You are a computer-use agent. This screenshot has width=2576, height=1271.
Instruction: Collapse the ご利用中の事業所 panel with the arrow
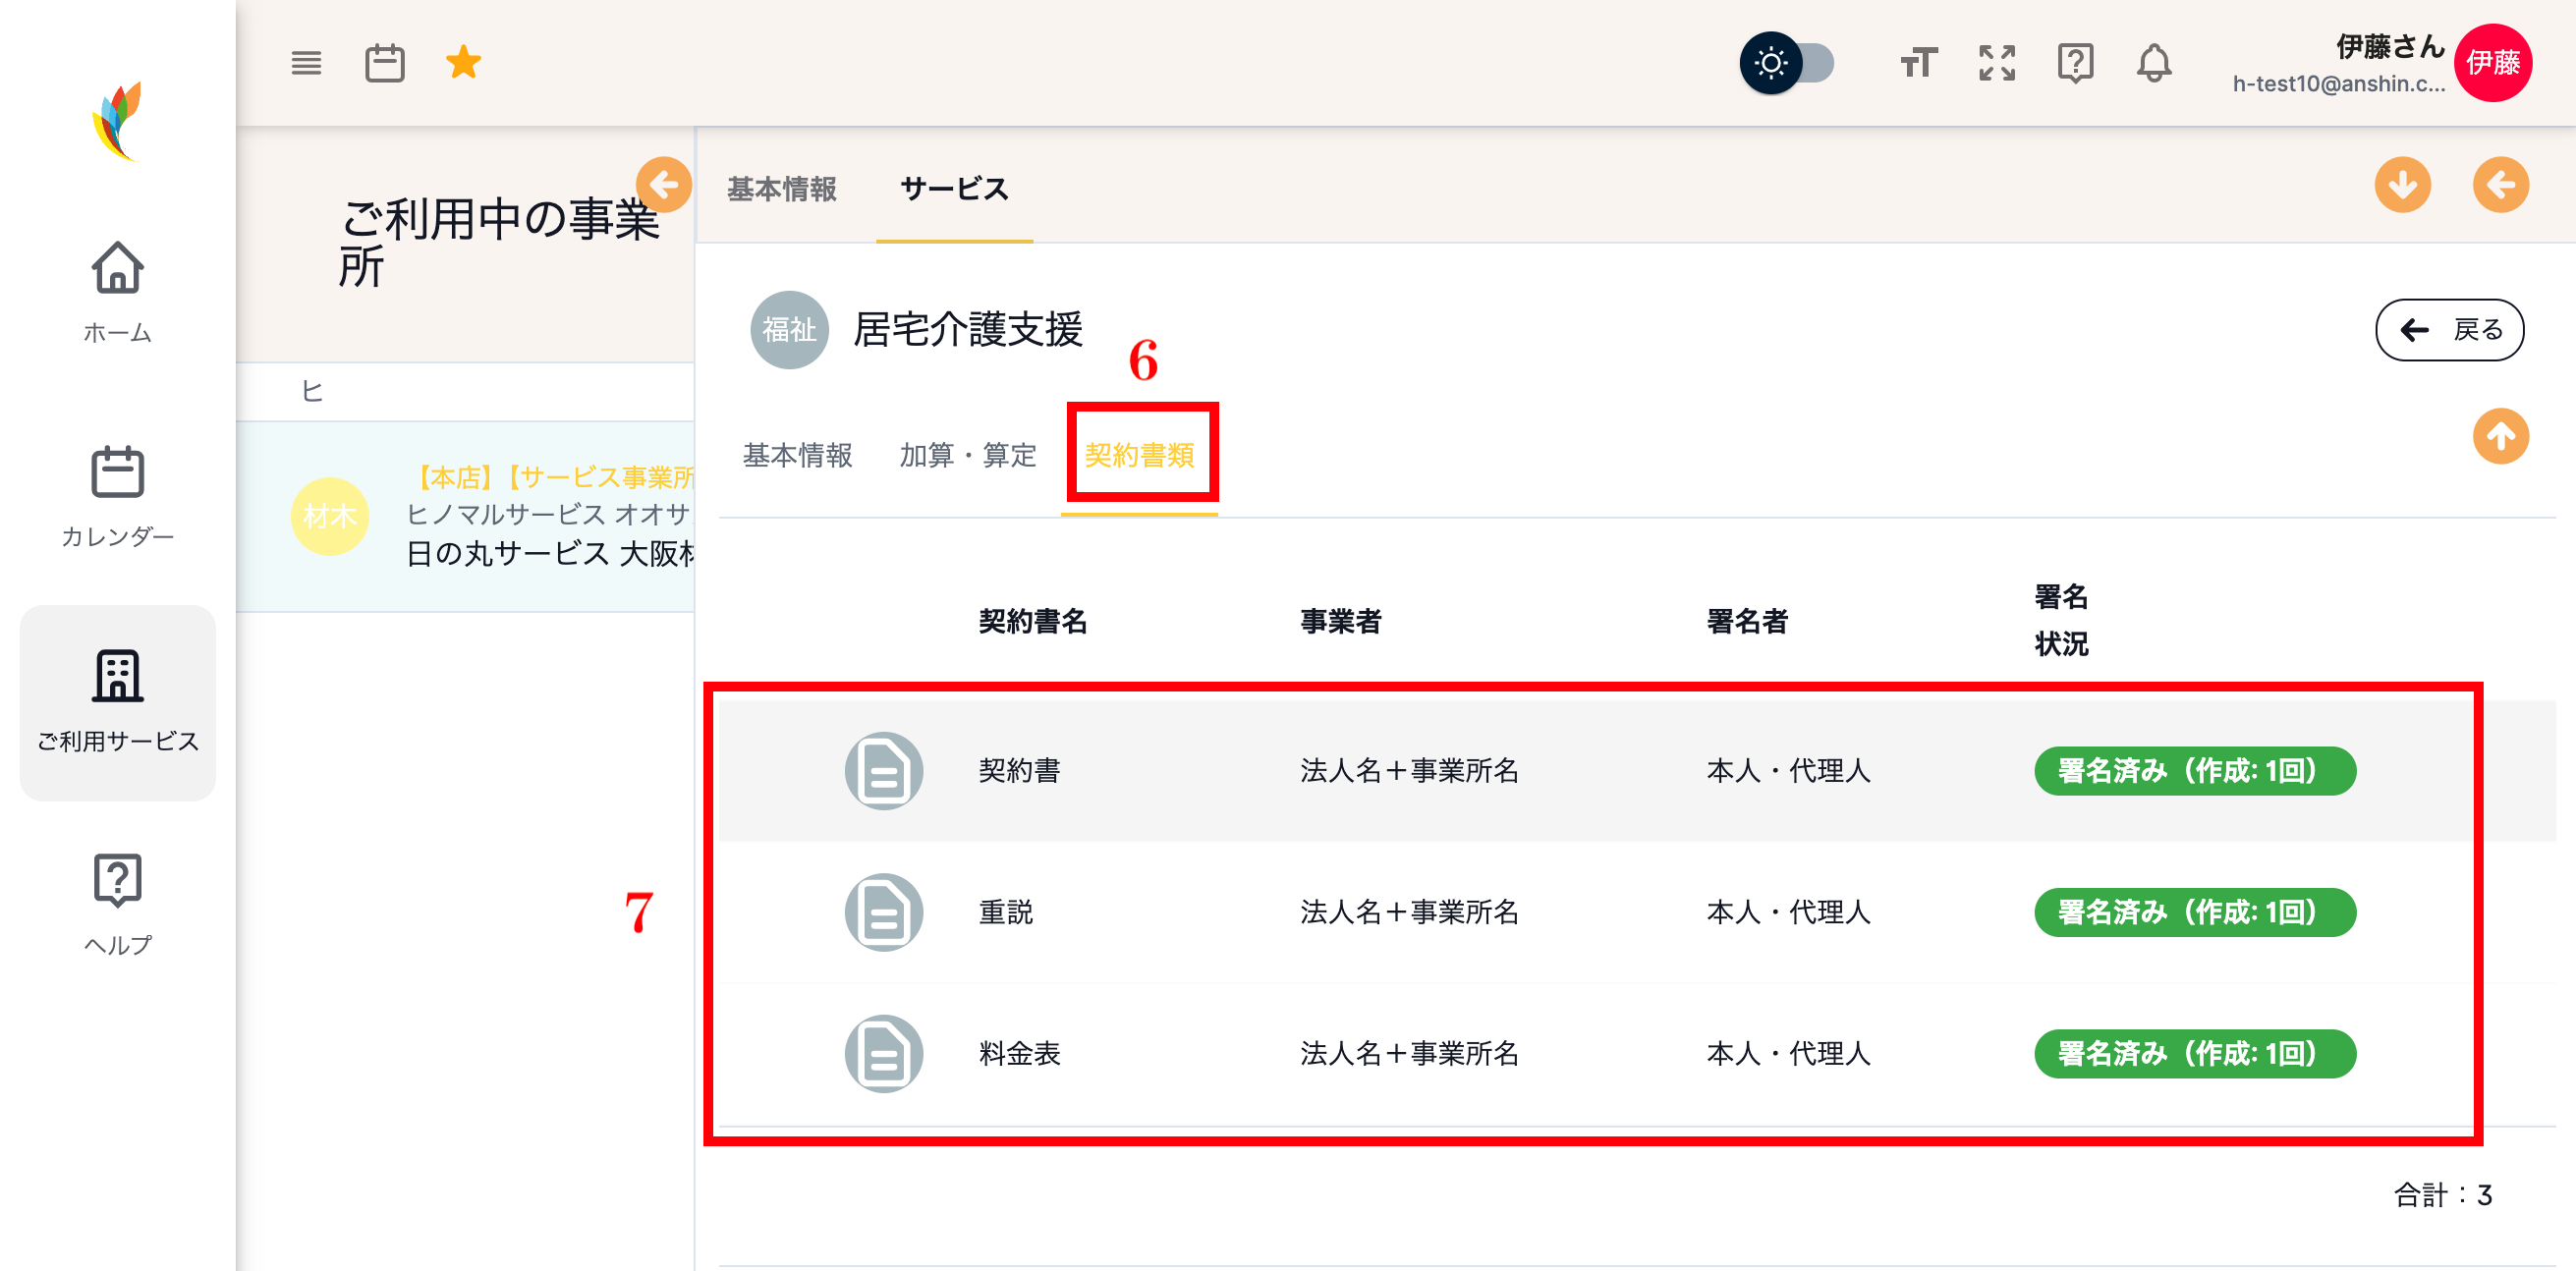pos(663,185)
